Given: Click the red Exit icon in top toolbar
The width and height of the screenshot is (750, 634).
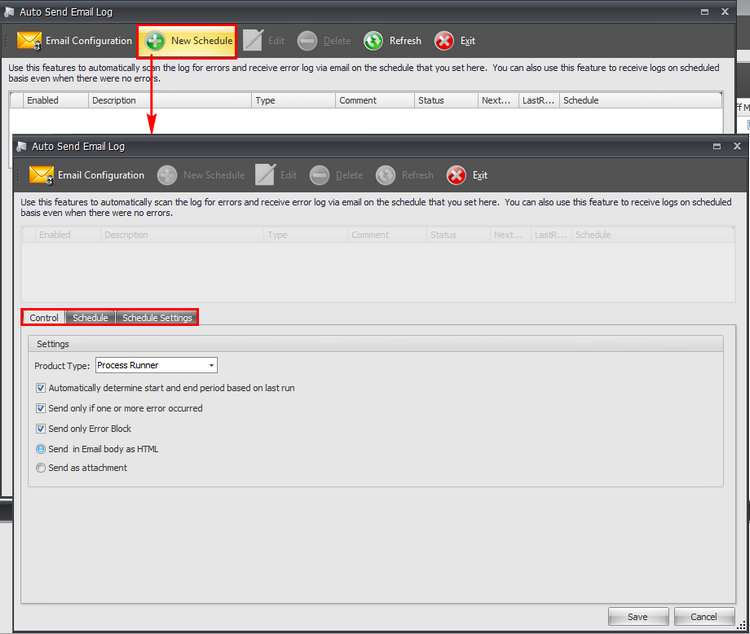Looking at the screenshot, I should [x=444, y=41].
